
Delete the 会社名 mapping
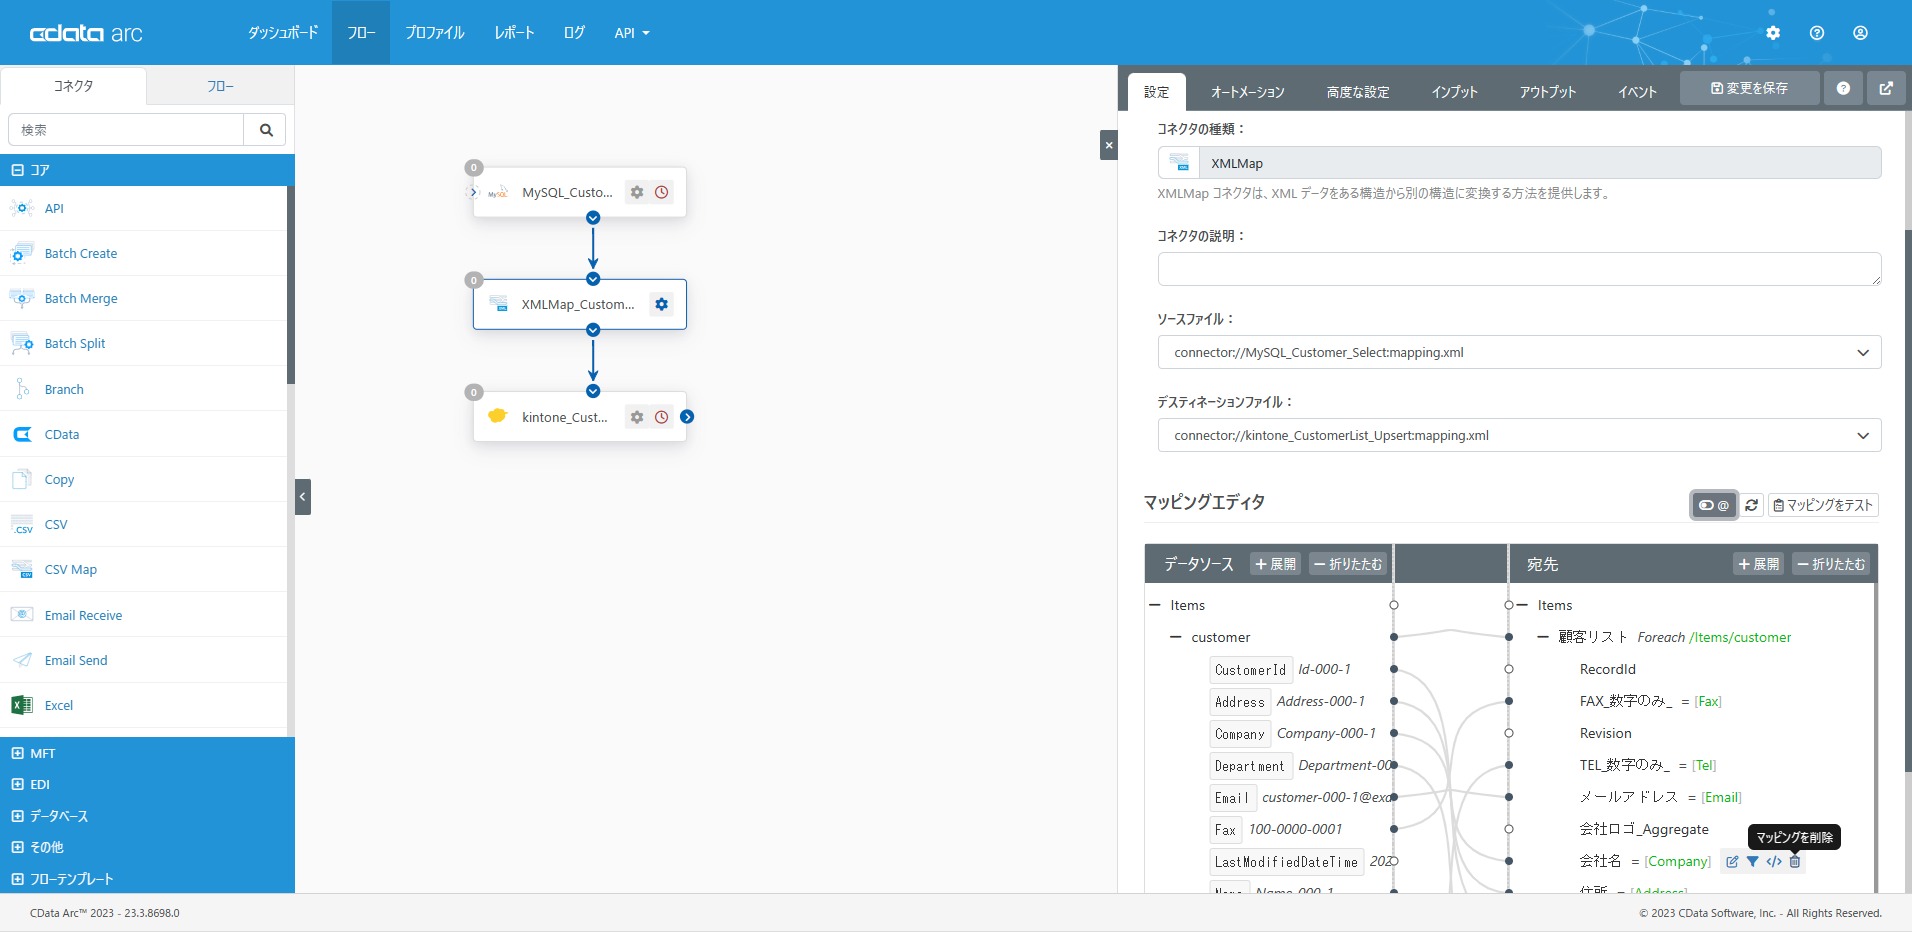coord(1795,861)
